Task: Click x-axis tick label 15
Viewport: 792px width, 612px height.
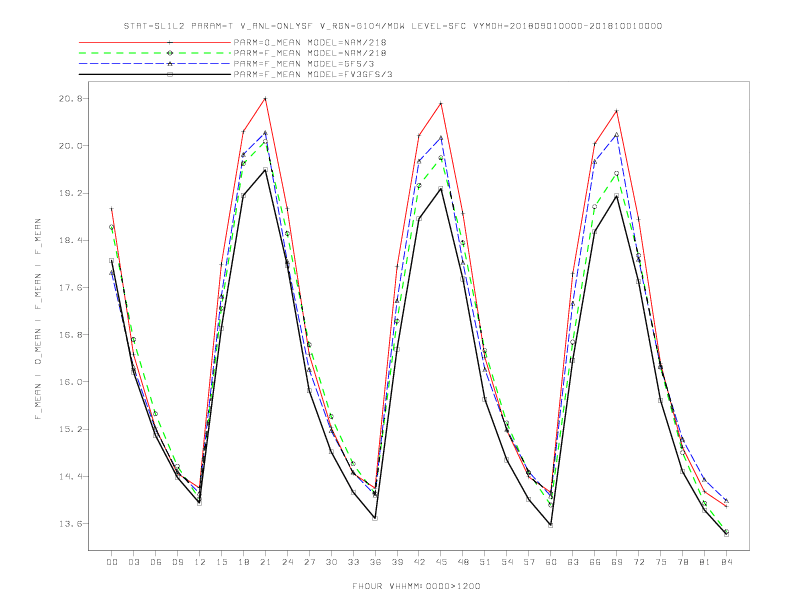Action: 221,562
